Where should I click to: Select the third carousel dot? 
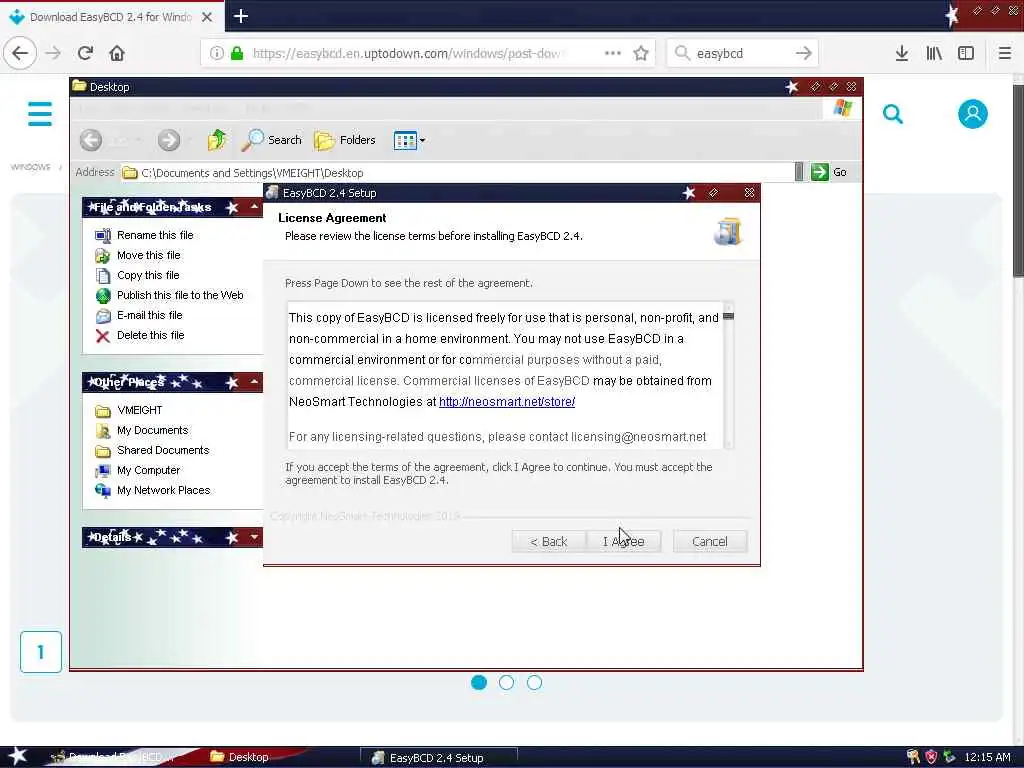click(x=534, y=682)
